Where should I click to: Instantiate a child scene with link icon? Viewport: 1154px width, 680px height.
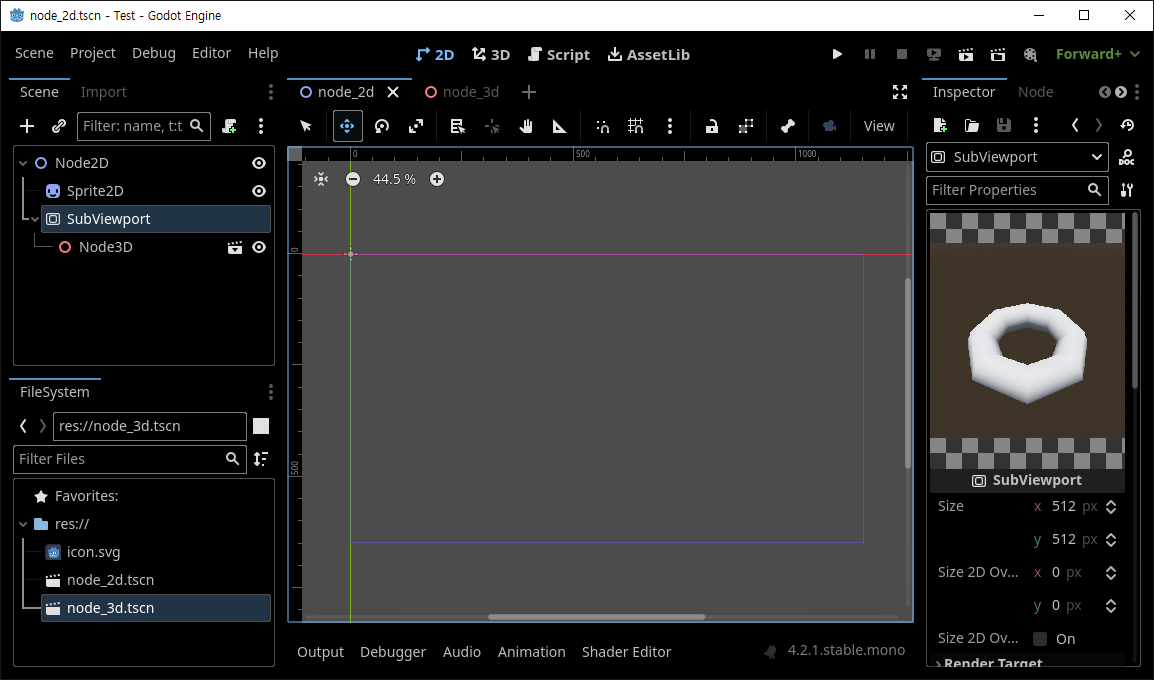pyautogui.click(x=59, y=126)
